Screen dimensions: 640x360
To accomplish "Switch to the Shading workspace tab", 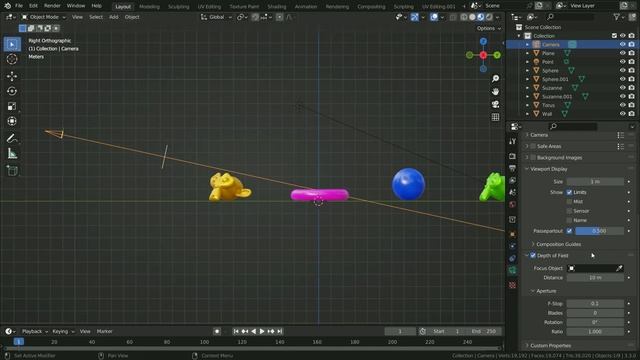I will pos(277,7).
